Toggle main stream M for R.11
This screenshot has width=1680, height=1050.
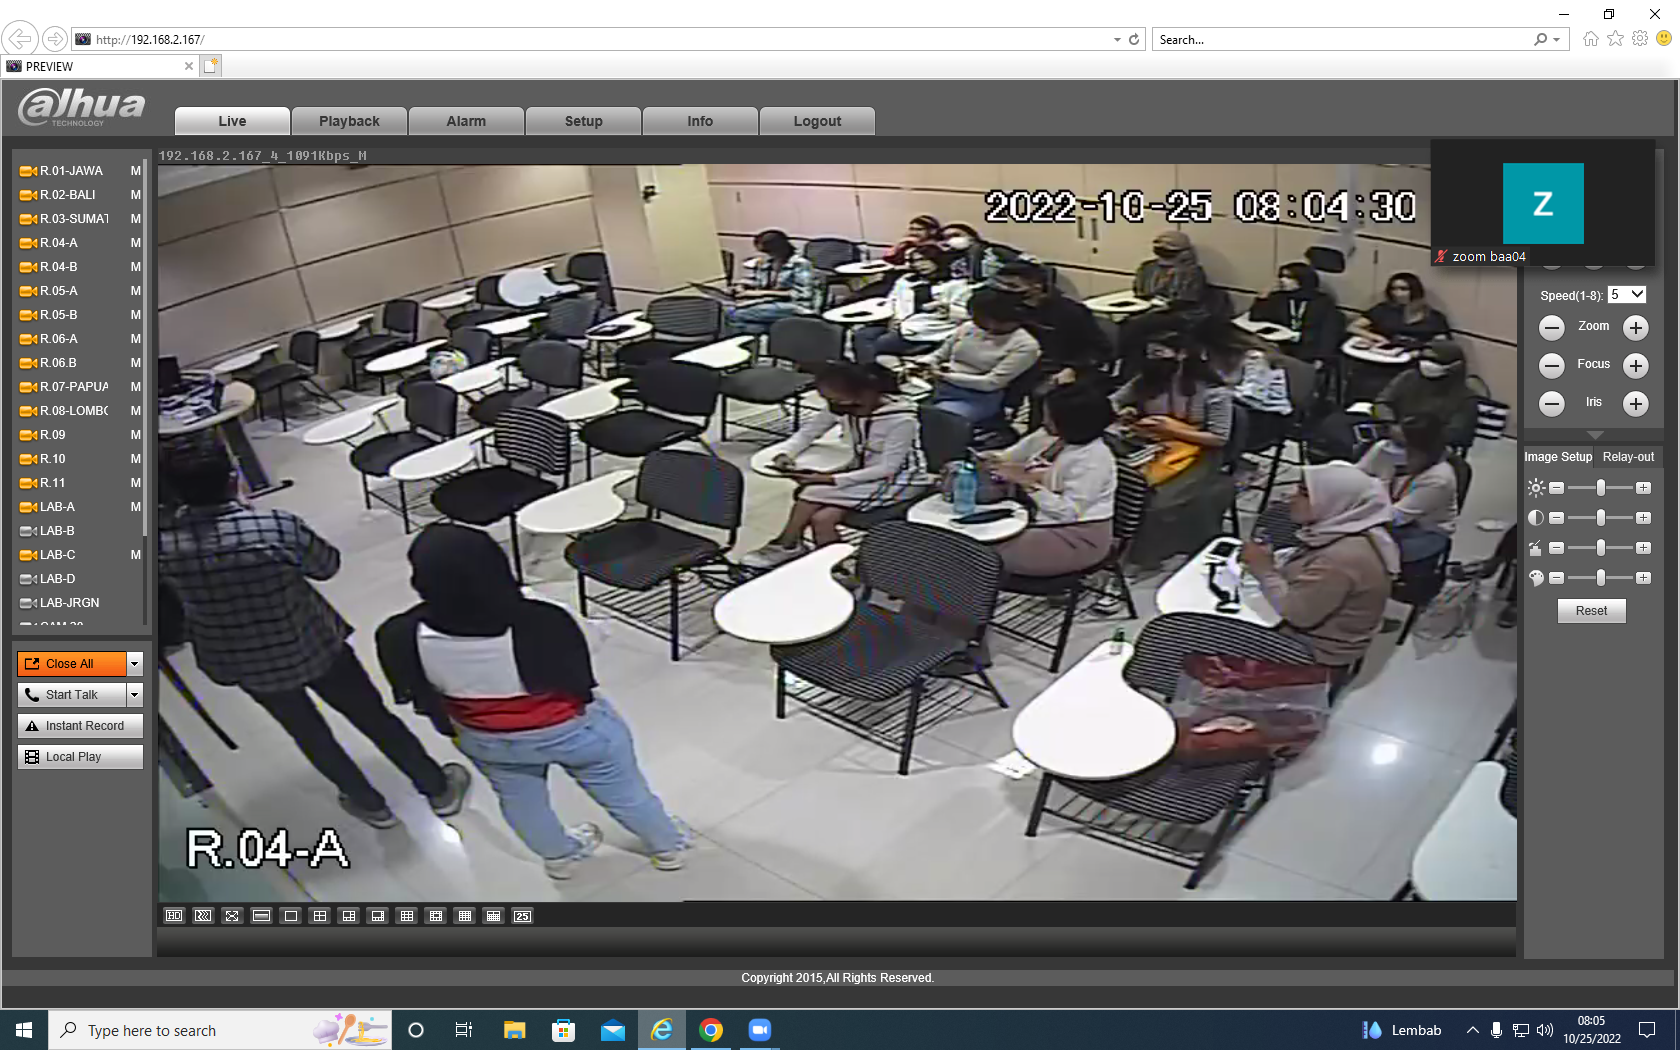136,483
